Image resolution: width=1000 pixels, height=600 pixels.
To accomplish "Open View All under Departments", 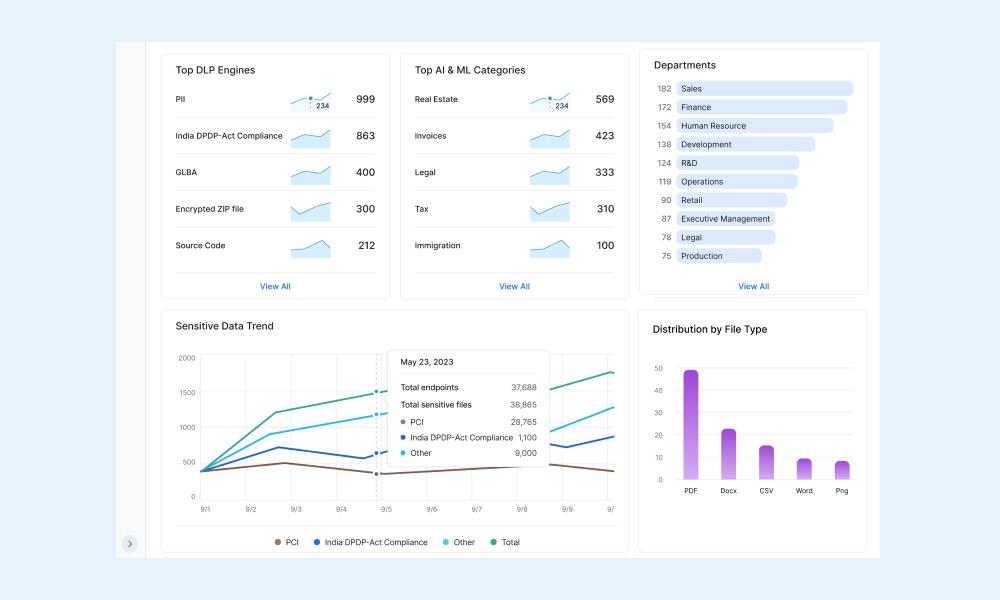I will (x=753, y=286).
